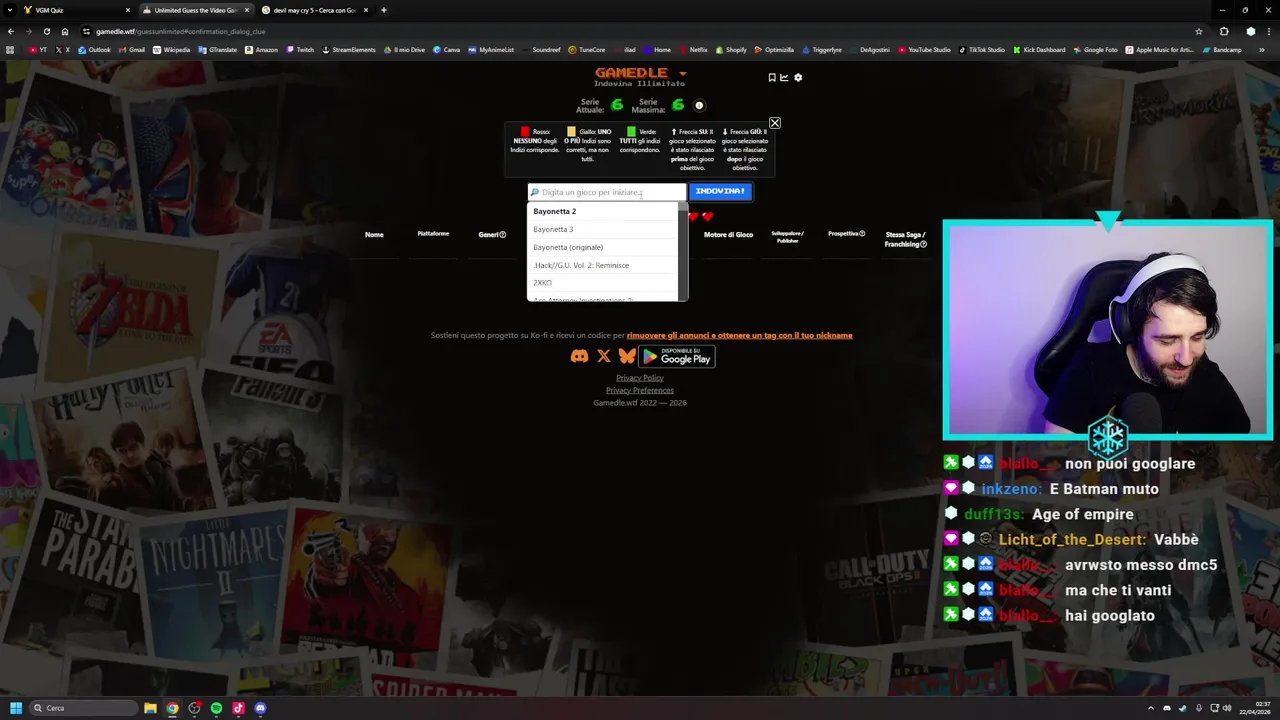Open the Gamedle settings gear
This screenshot has height=720, width=1280.
pyautogui.click(x=798, y=77)
